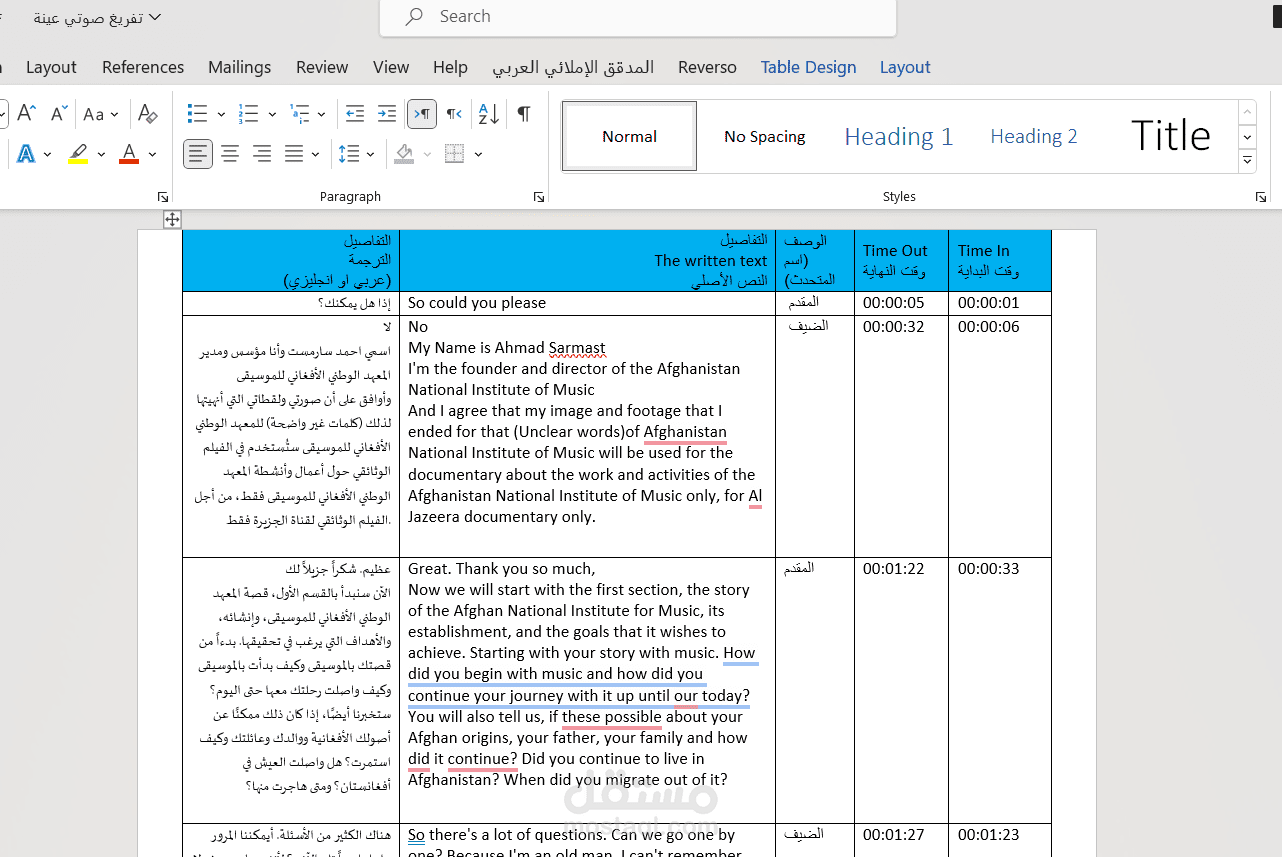Screen dimensions: 1282x857
Task: Apply the Heading 2 style
Action: (1034, 136)
